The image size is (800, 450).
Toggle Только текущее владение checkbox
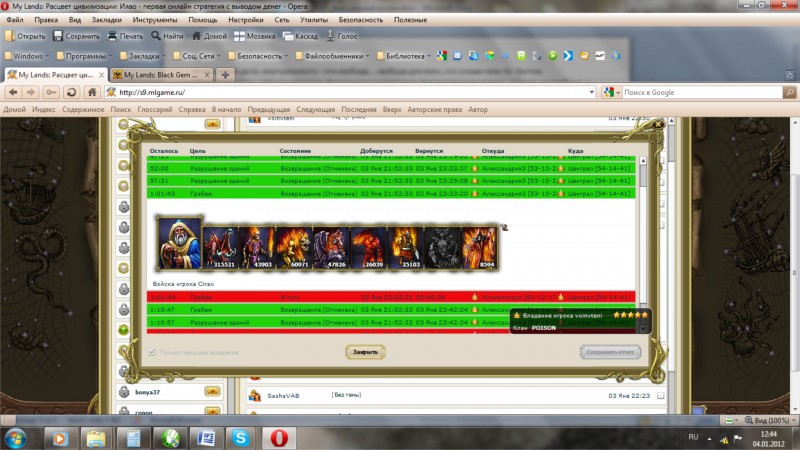pos(152,352)
